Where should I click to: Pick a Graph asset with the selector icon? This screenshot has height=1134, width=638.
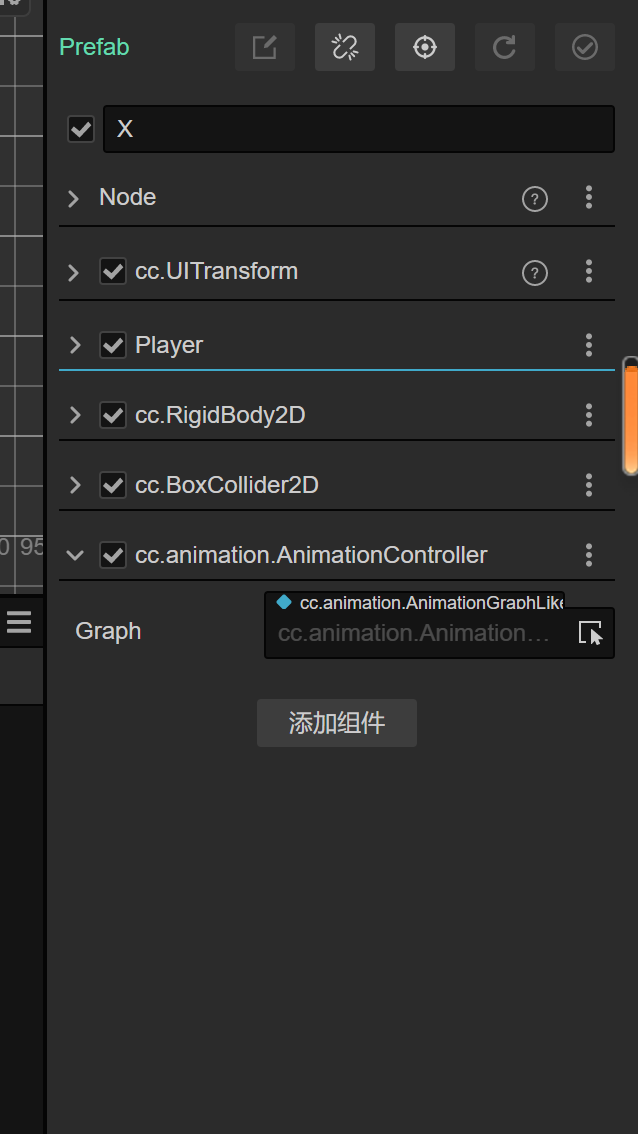[x=591, y=633]
